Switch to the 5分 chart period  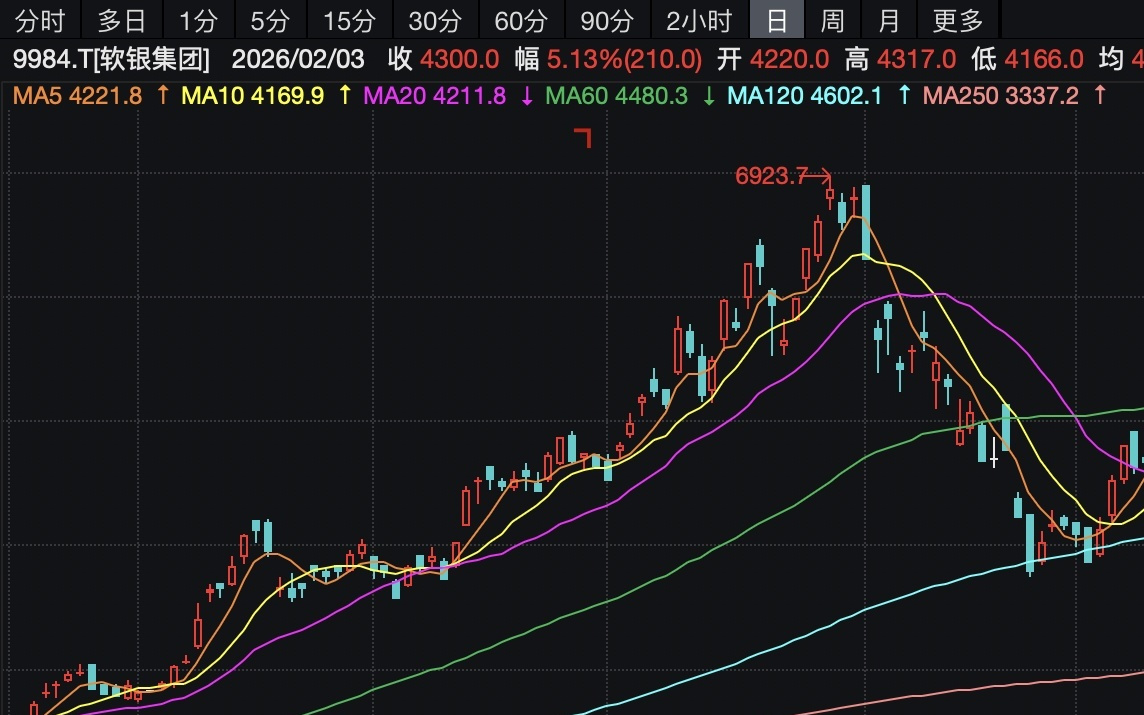270,20
